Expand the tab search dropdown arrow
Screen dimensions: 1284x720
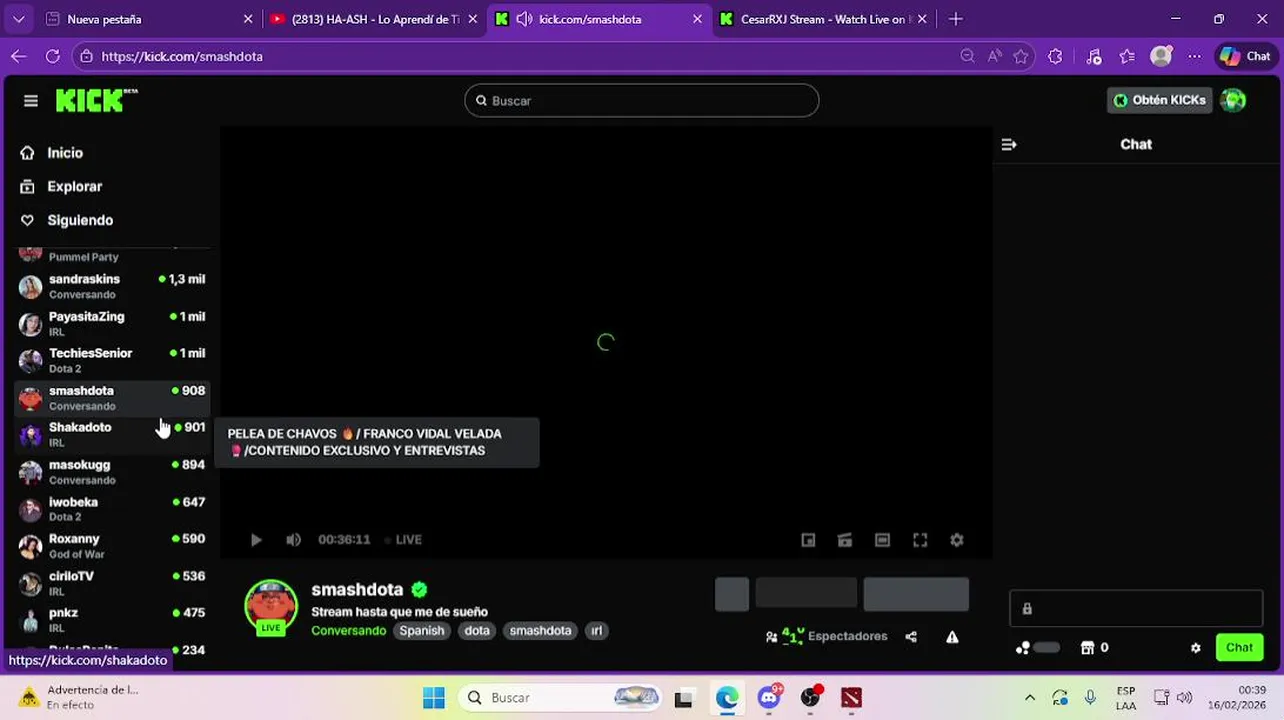click(18, 19)
